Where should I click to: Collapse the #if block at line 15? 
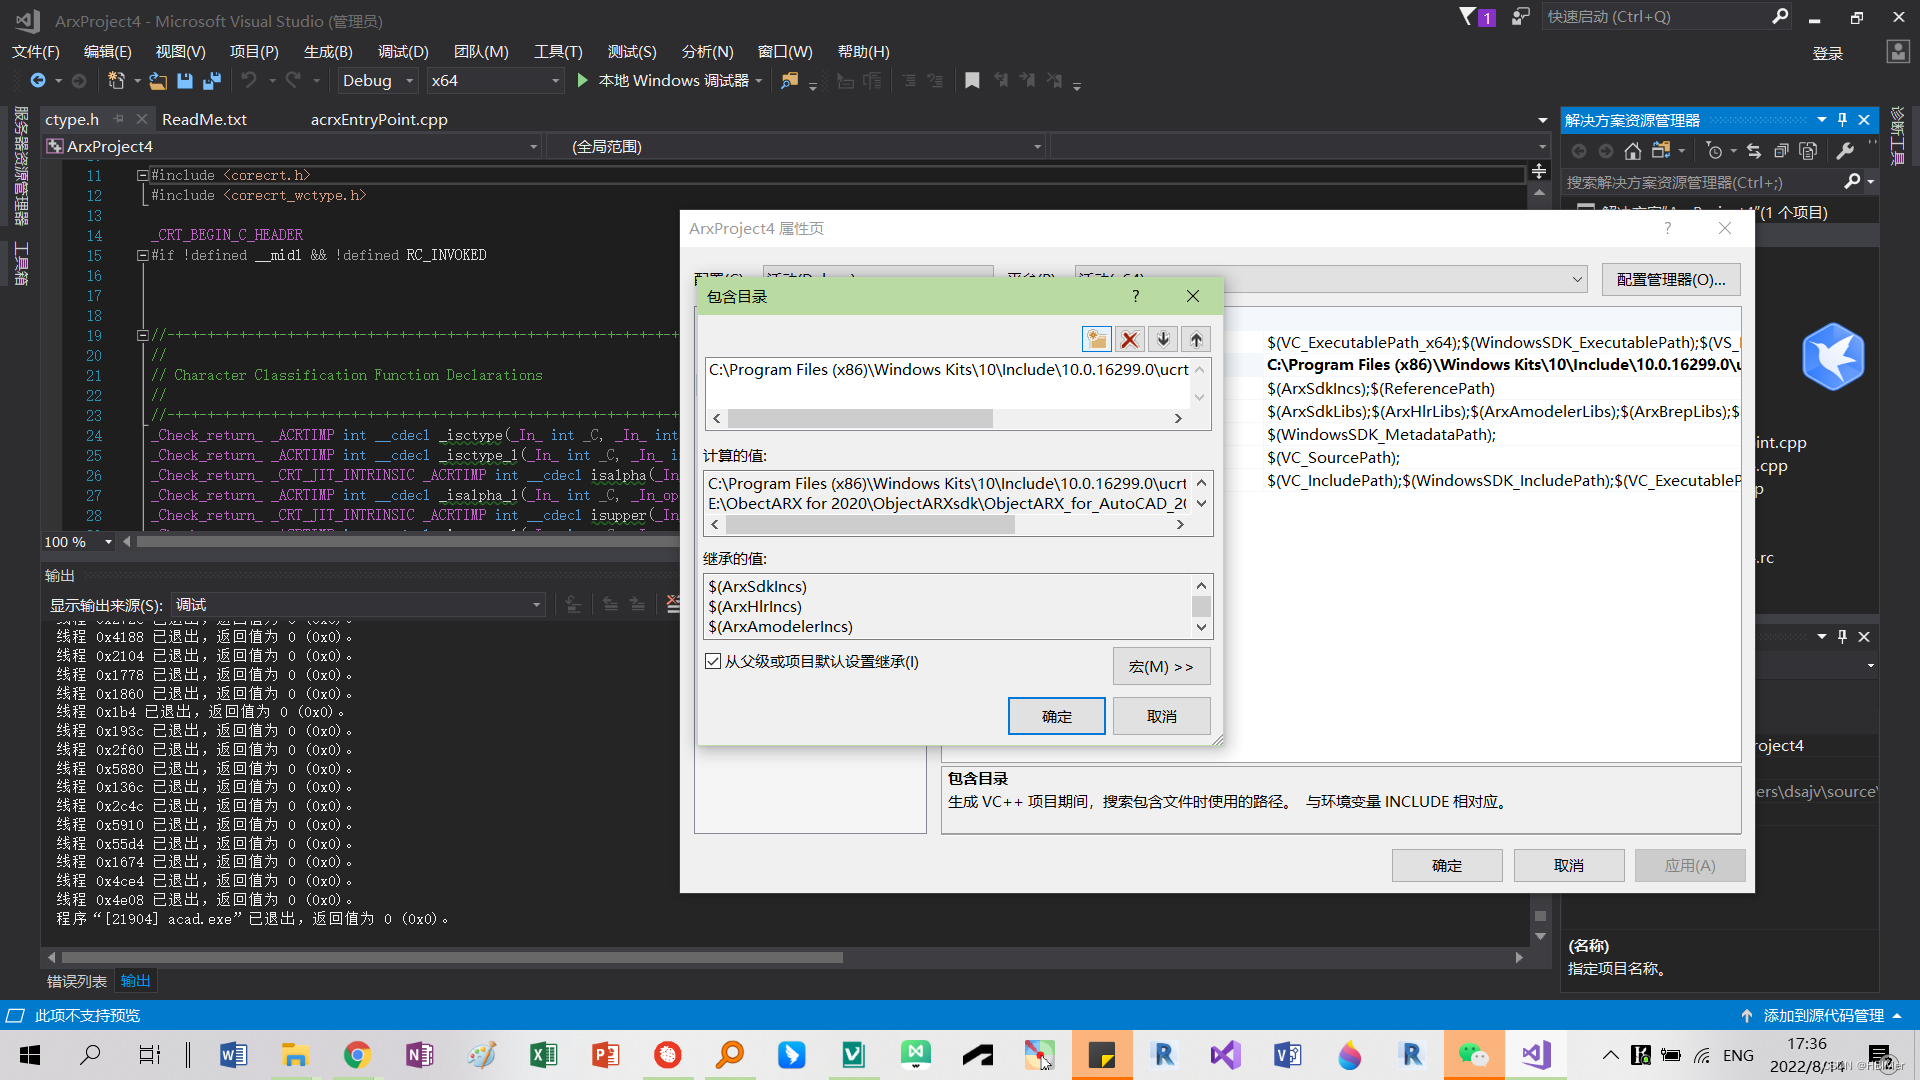click(x=143, y=255)
